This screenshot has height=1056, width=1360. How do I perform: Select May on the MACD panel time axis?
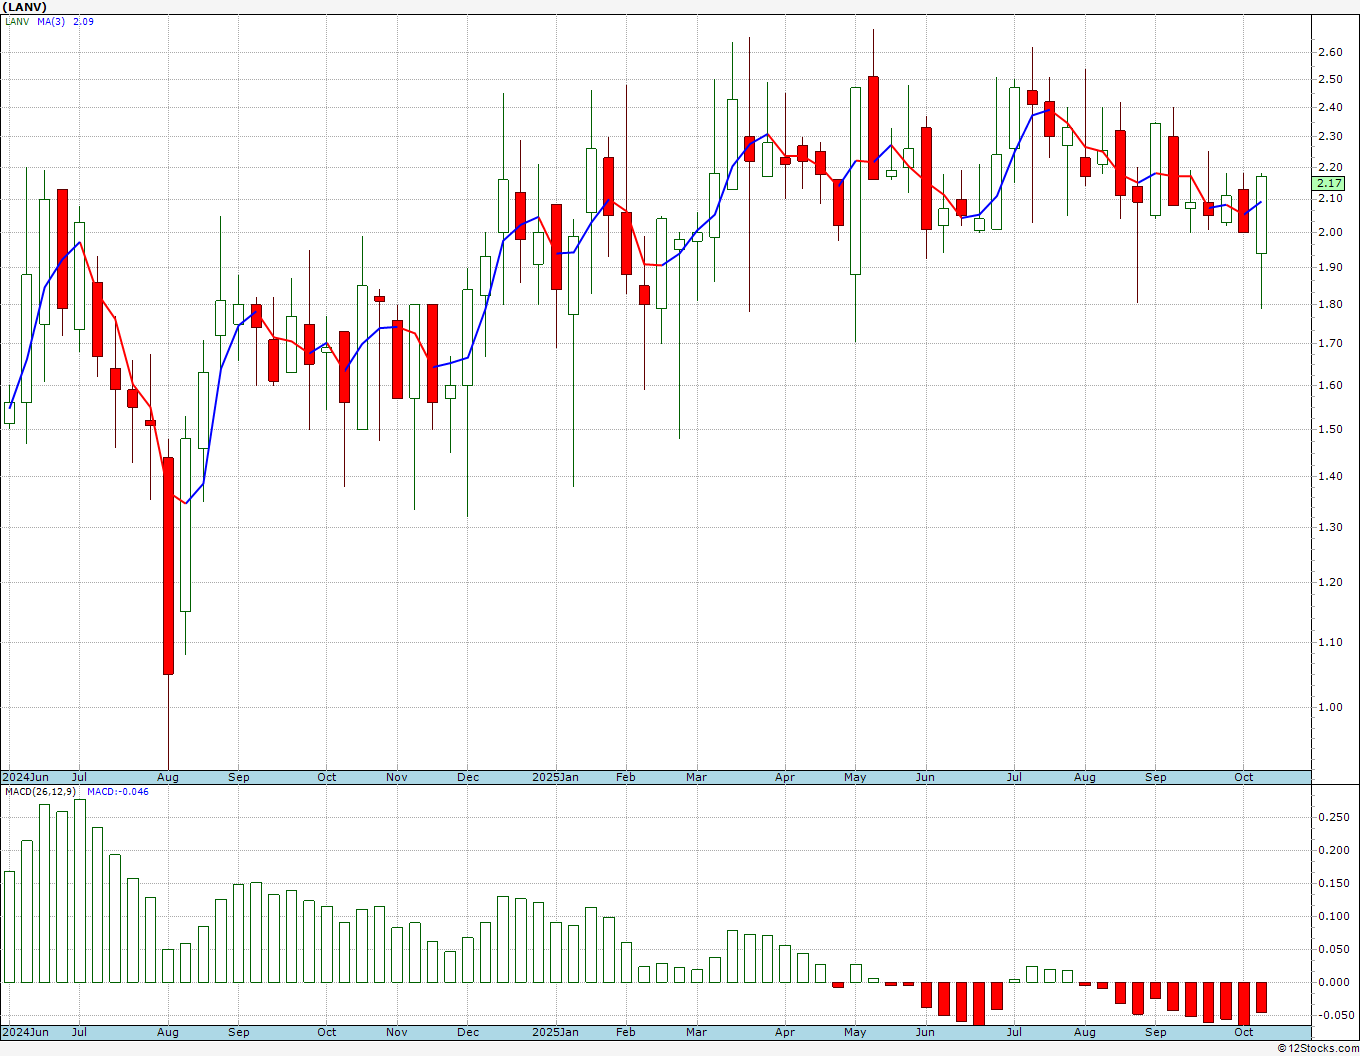855,1032
